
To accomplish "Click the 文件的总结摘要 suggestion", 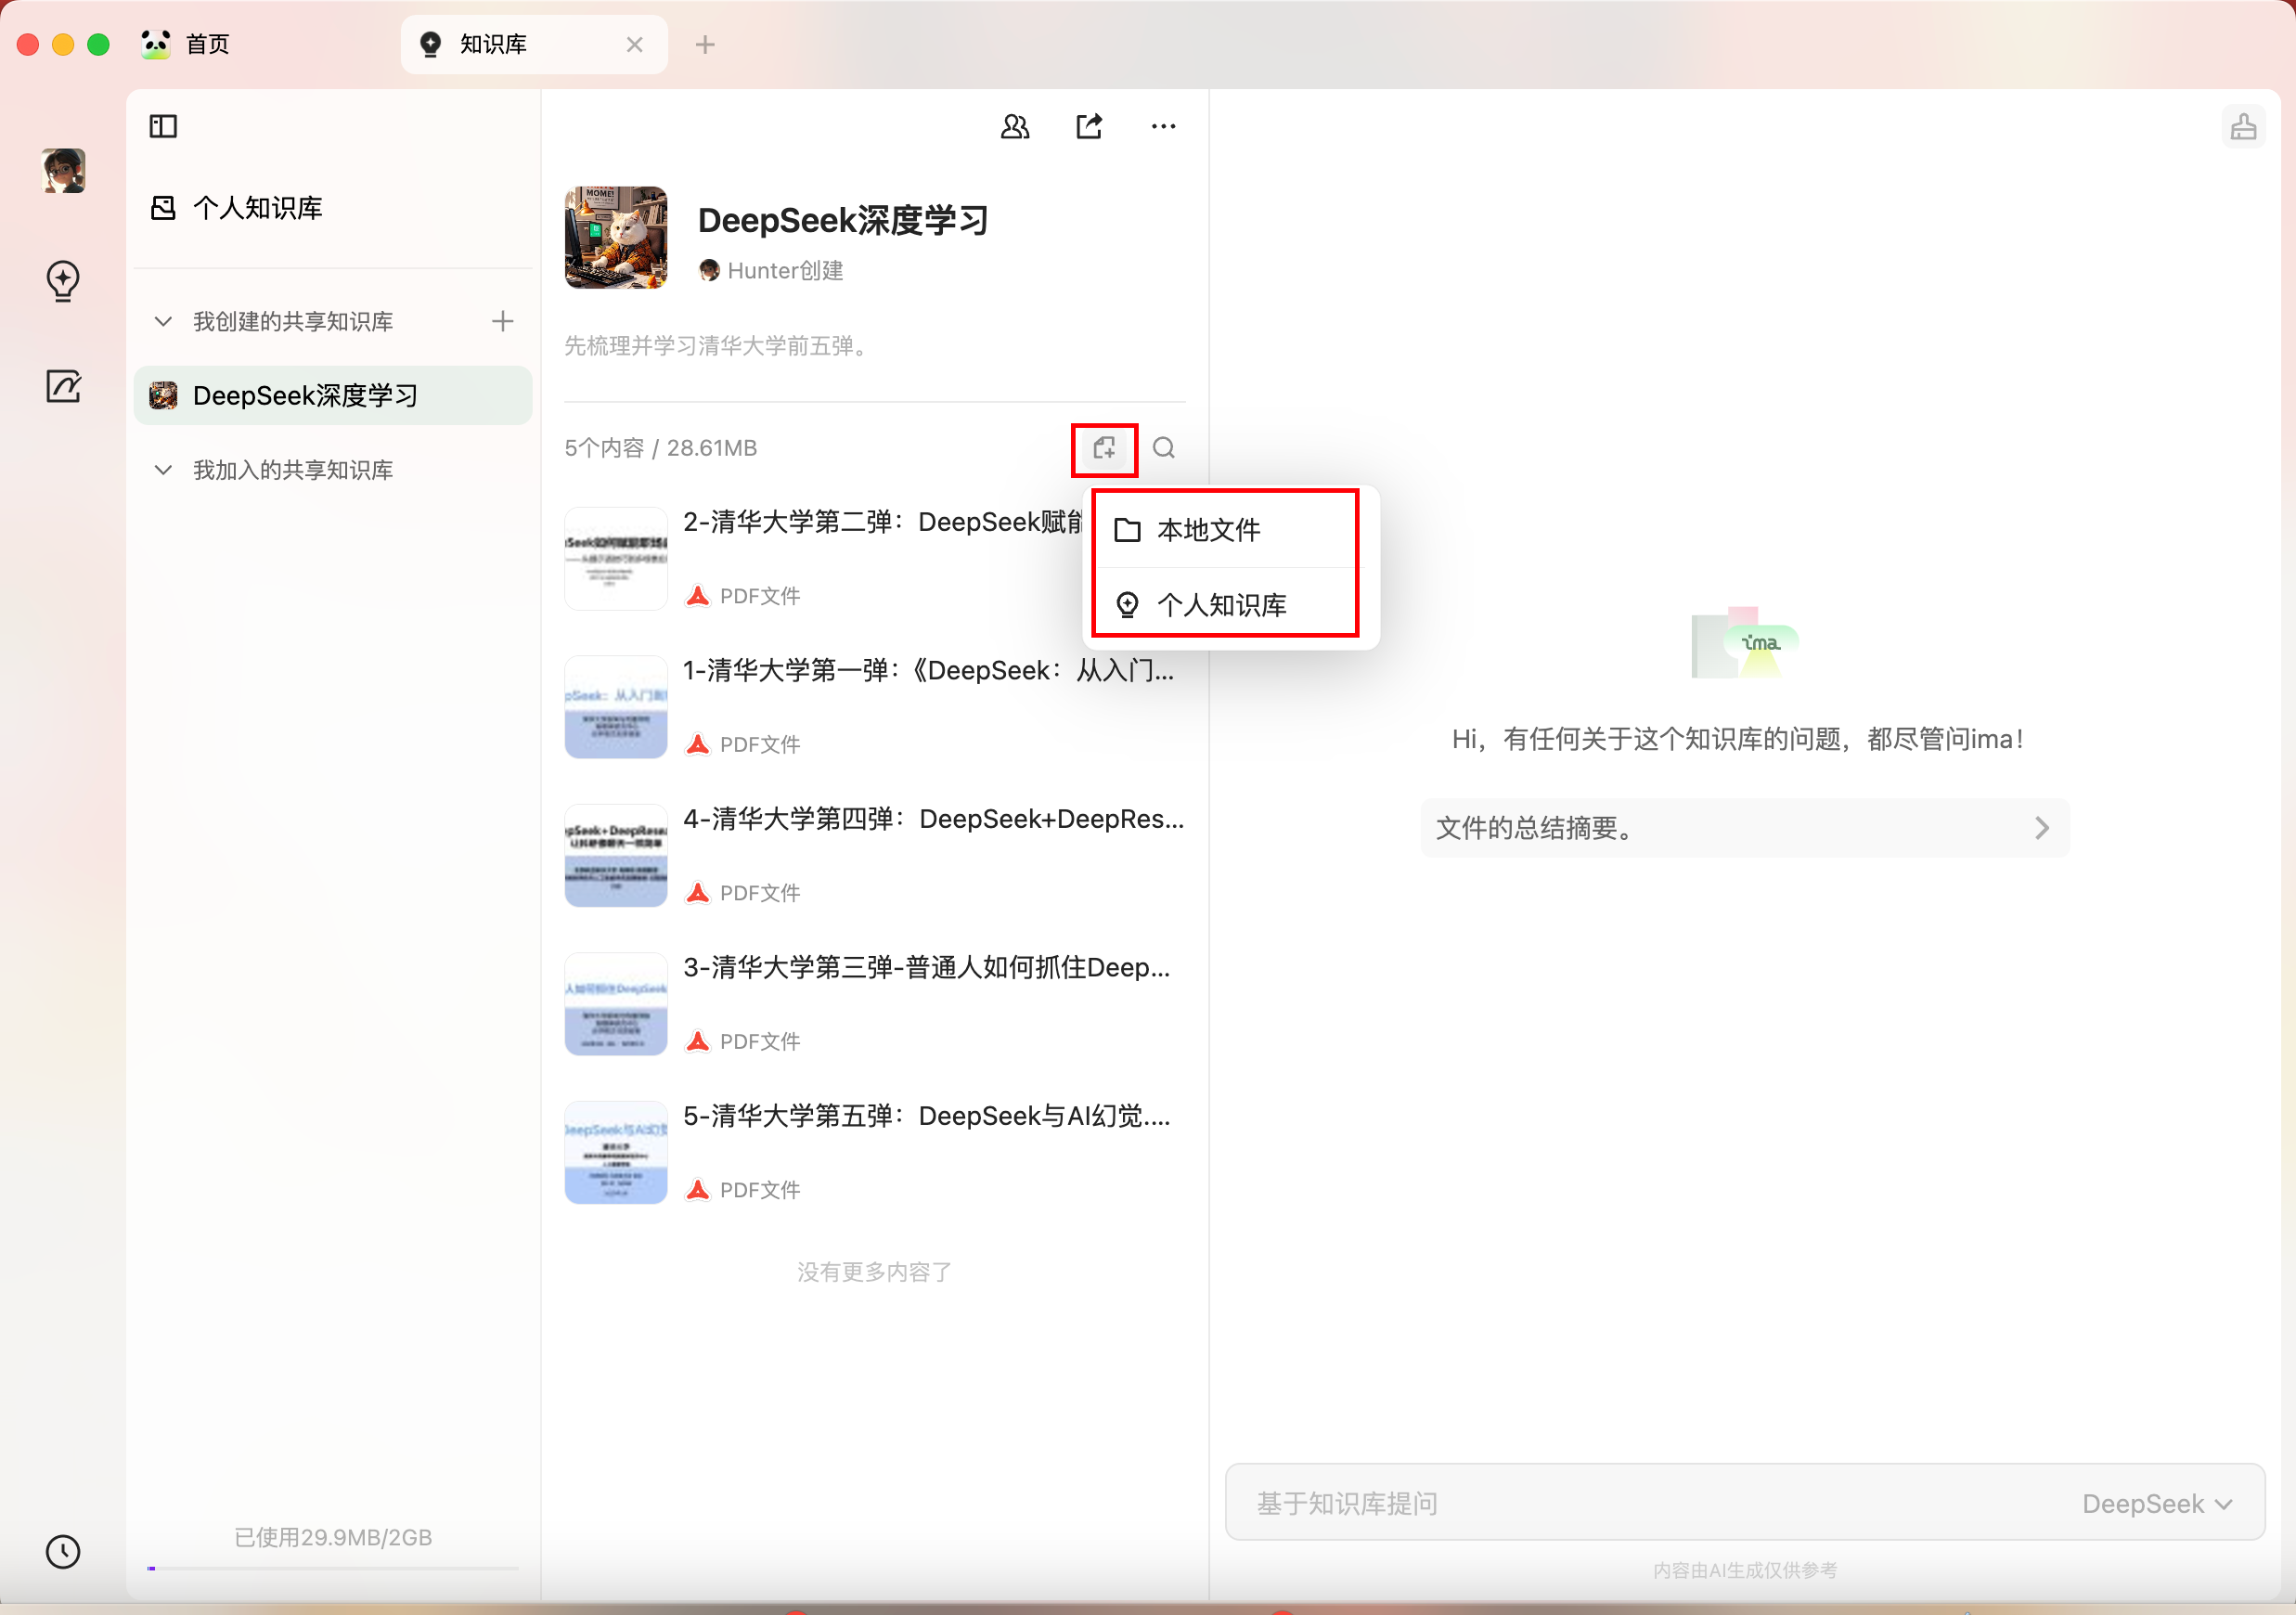I will [1743, 828].
